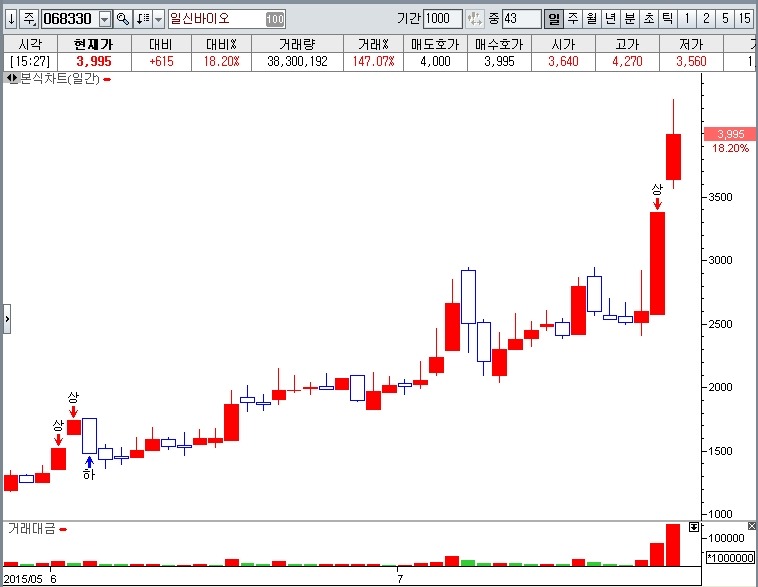This screenshot has width=758, height=587.
Task: Click the red dash marker after 거래대금
Action: (x=63, y=530)
